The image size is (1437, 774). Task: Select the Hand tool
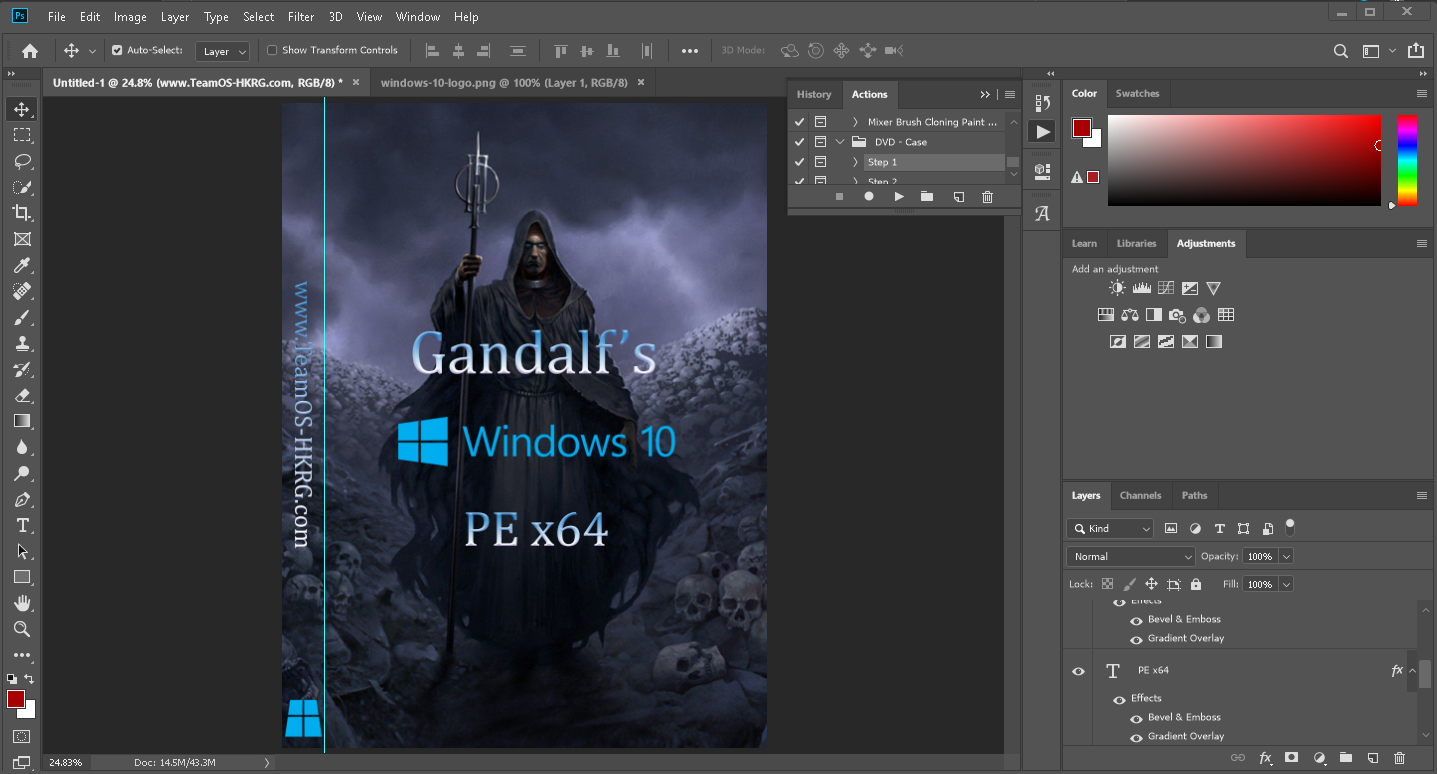pyautogui.click(x=22, y=603)
